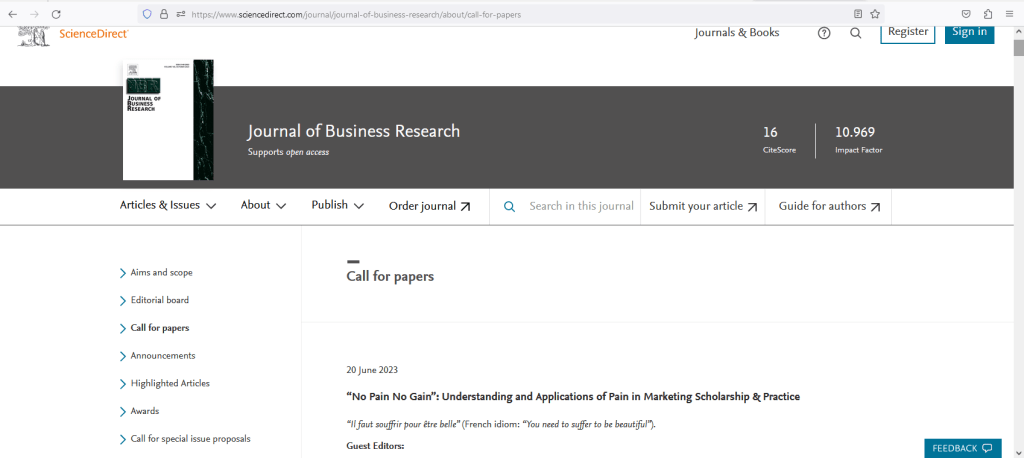Open the No Pain No Gain call title

(x=573, y=397)
